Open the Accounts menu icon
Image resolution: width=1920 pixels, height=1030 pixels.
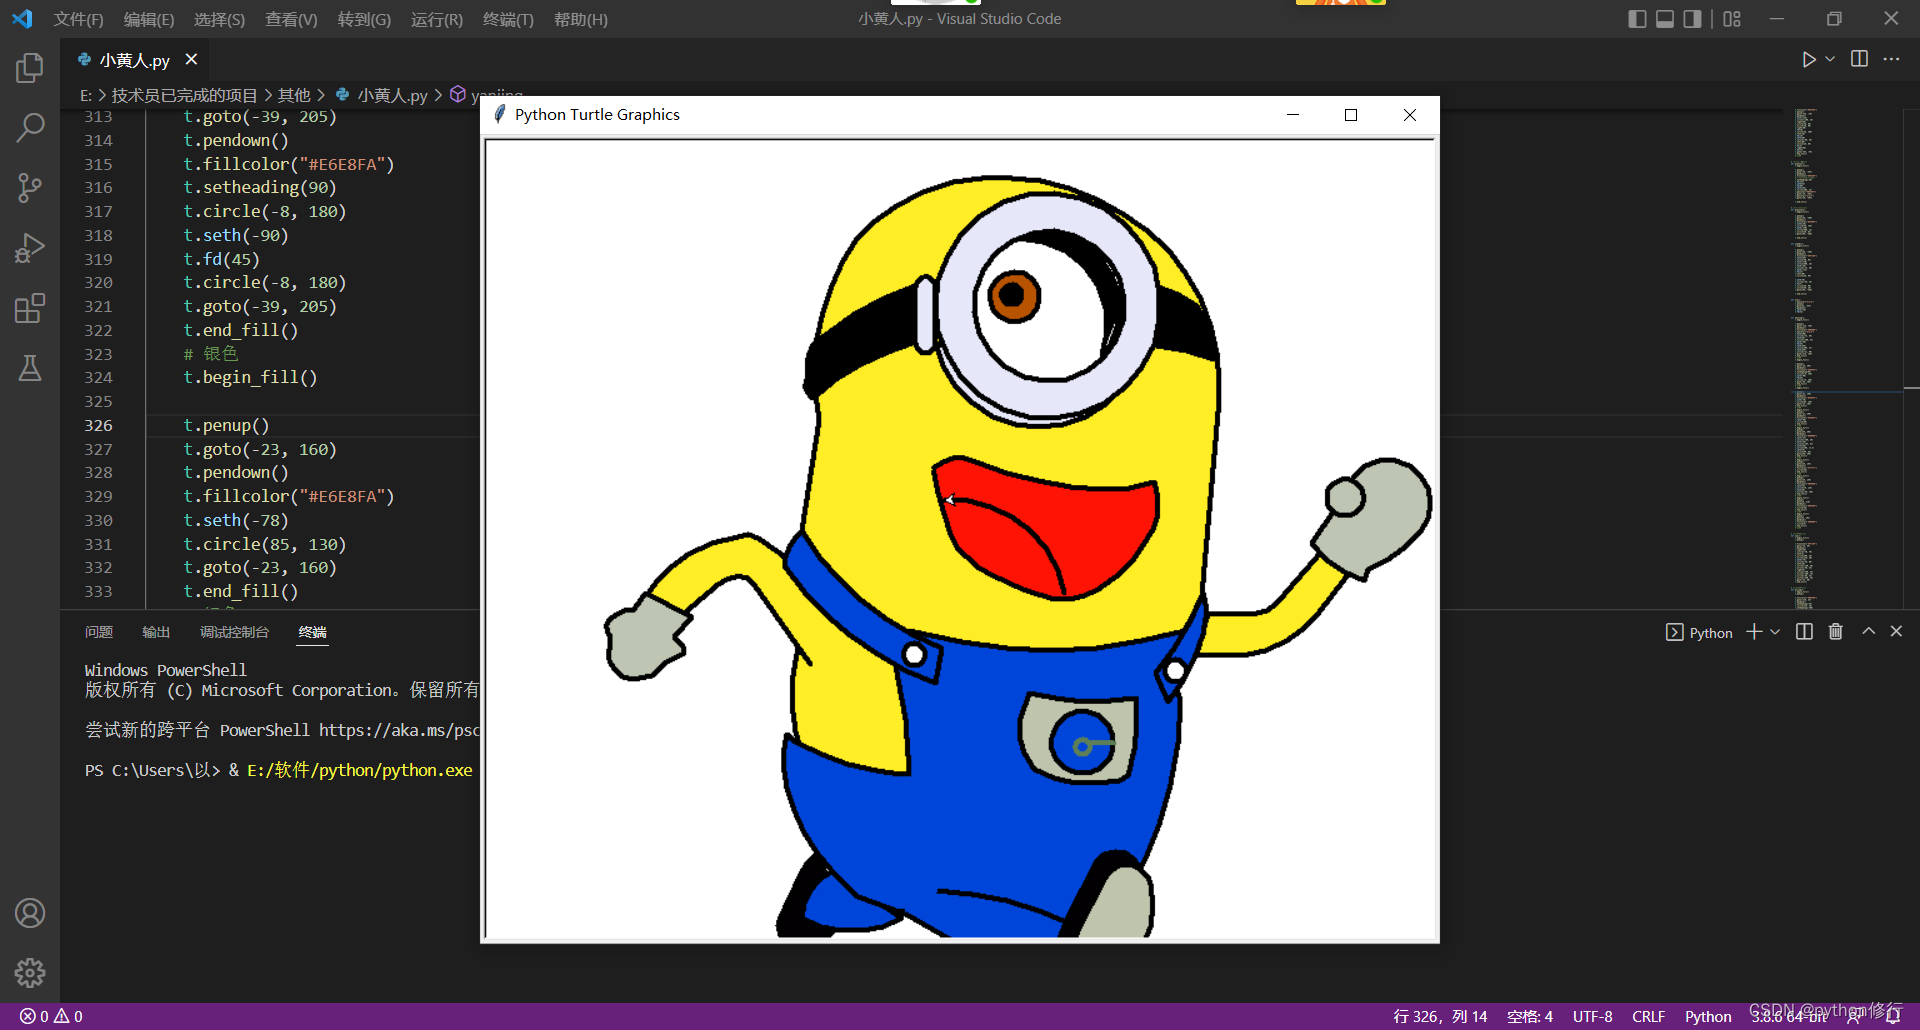(x=30, y=913)
